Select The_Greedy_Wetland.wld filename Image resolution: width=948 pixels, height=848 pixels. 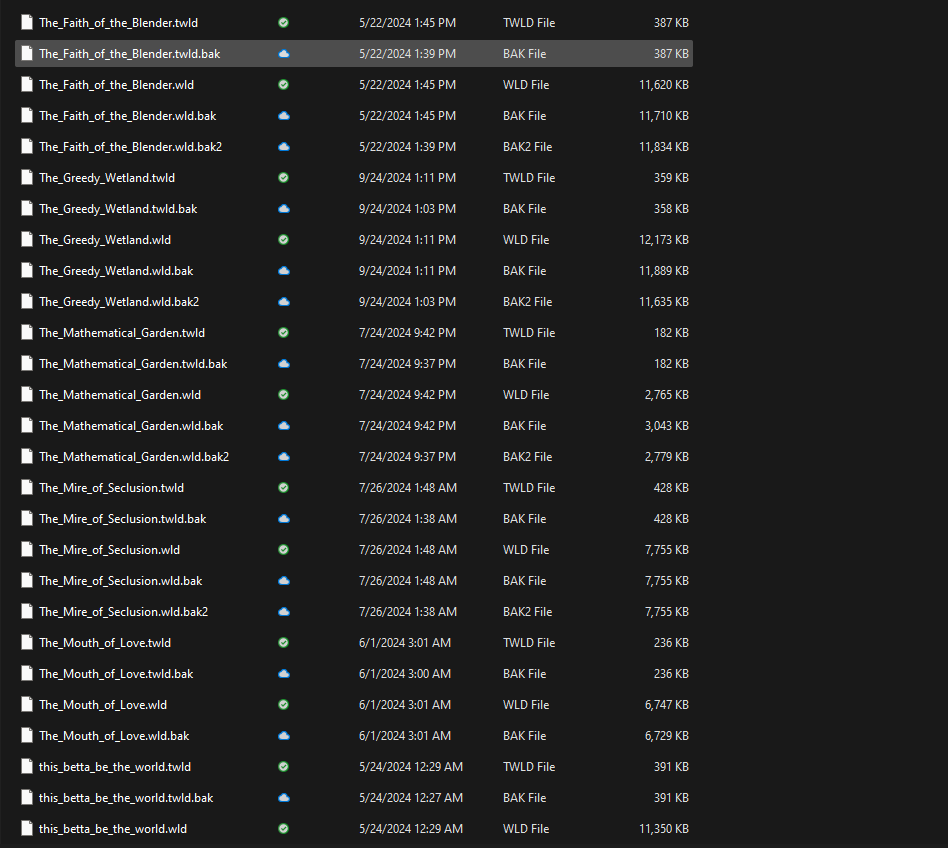click(105, 240)
